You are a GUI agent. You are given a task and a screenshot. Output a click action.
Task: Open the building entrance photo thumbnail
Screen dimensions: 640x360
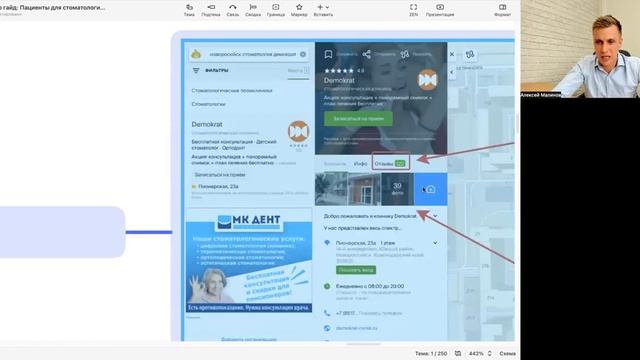[x=364, y=189]
